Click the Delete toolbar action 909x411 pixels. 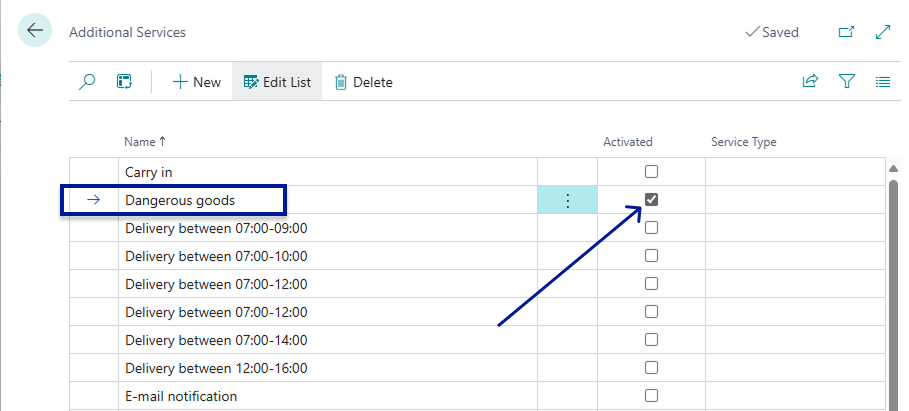[x=363, y=82]
